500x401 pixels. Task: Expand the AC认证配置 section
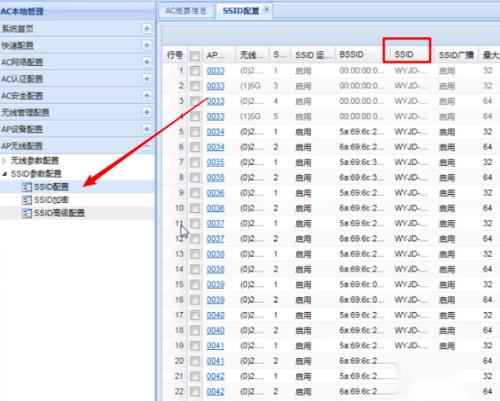(146, 79)
